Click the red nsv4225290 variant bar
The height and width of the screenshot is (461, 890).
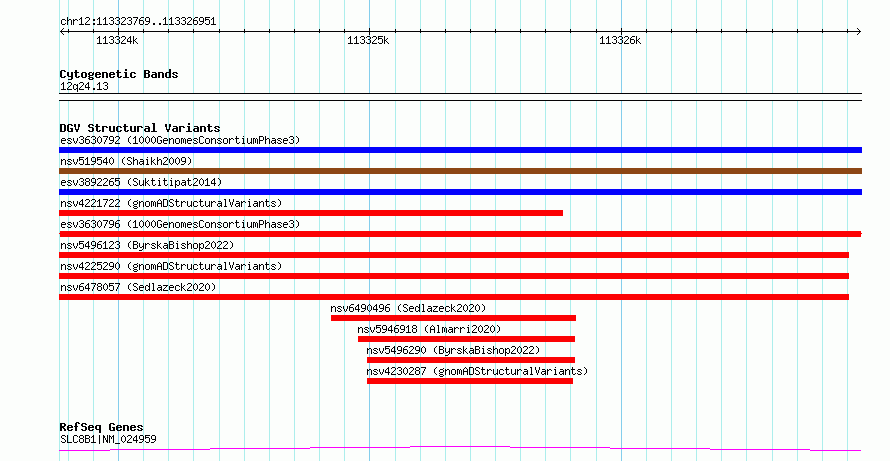pyautogui.click(x=454, y=276)
